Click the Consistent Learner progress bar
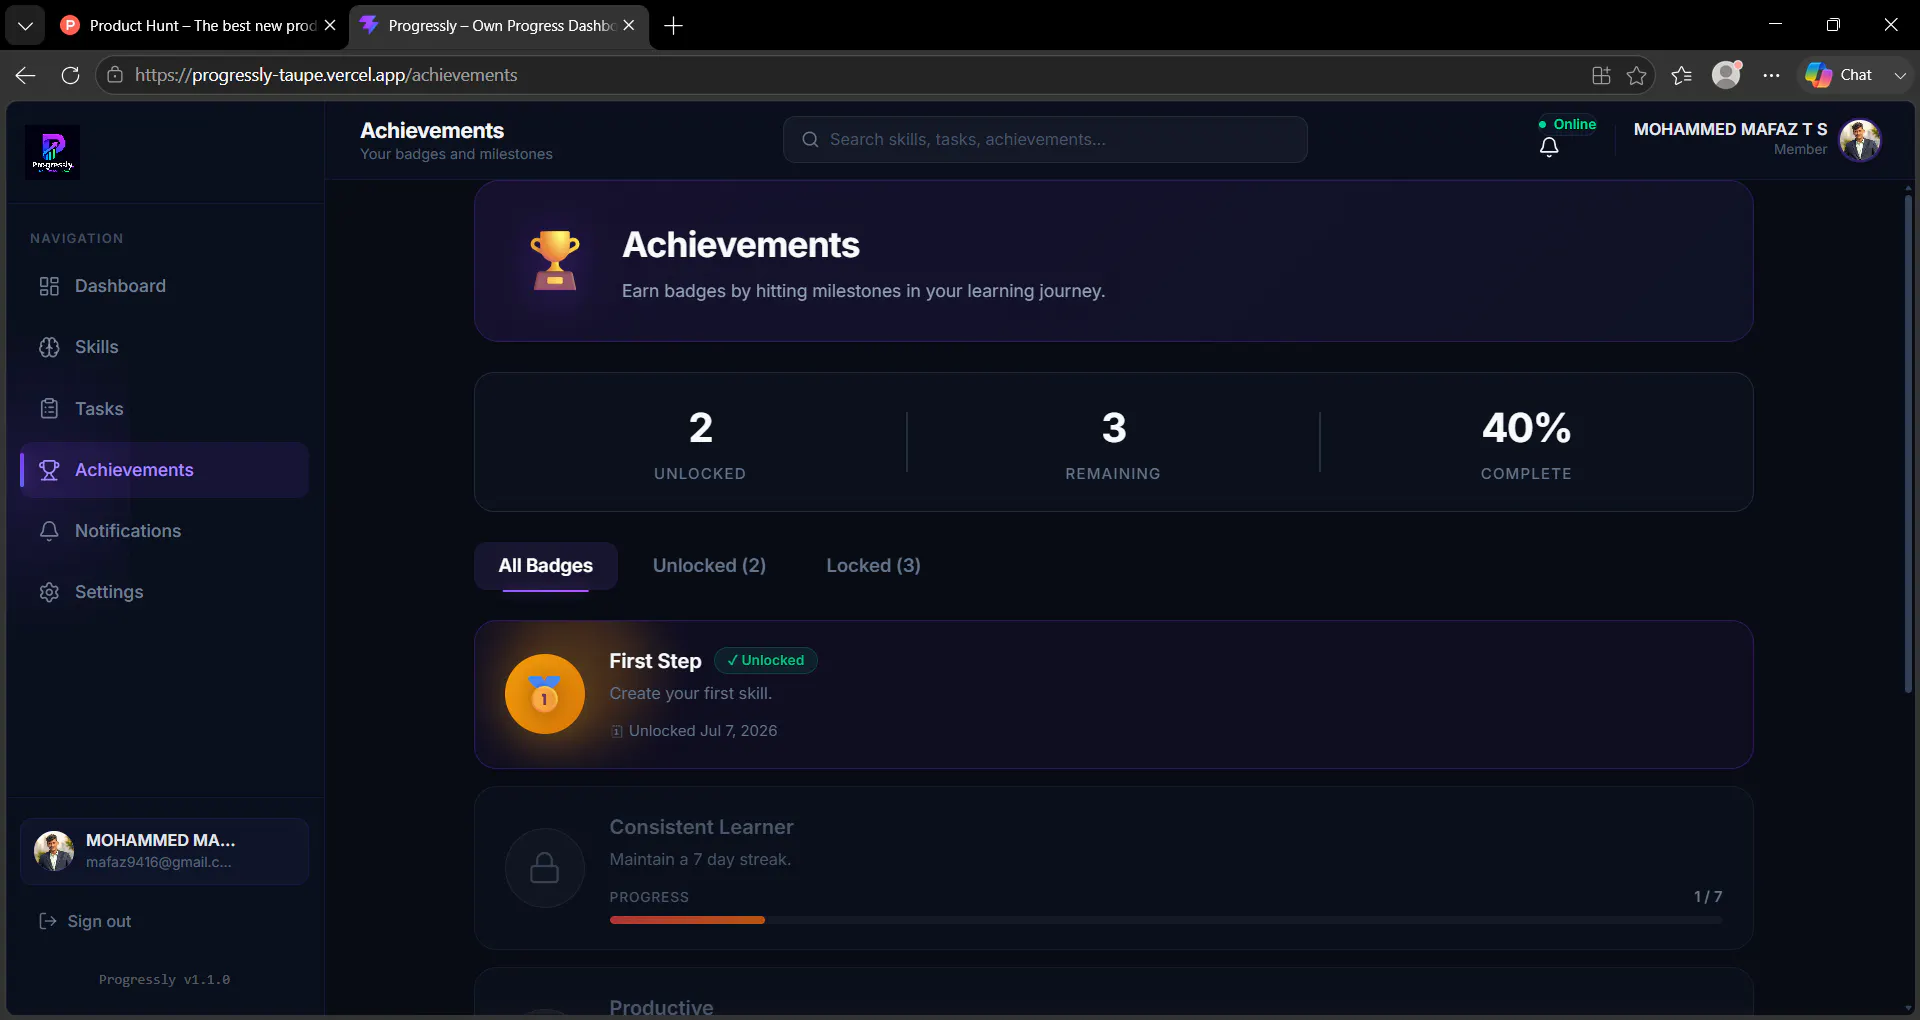The height and width of the screenshot is (1020, 1920). [x=1166, y=920]
